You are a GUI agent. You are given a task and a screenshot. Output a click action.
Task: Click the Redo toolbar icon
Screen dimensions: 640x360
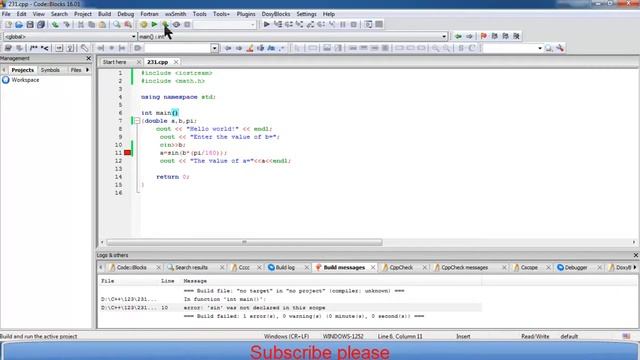(66, 24)
